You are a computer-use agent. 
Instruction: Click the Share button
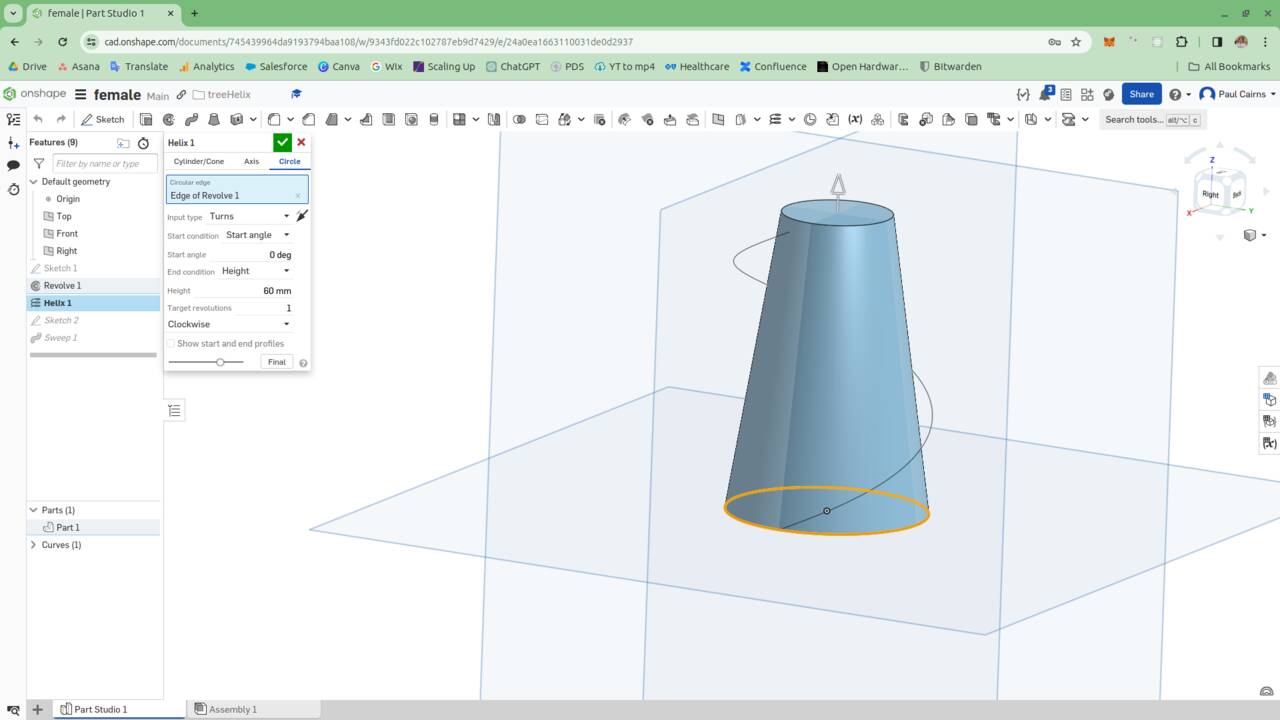pyautogui.click(x=1141, y=94)
